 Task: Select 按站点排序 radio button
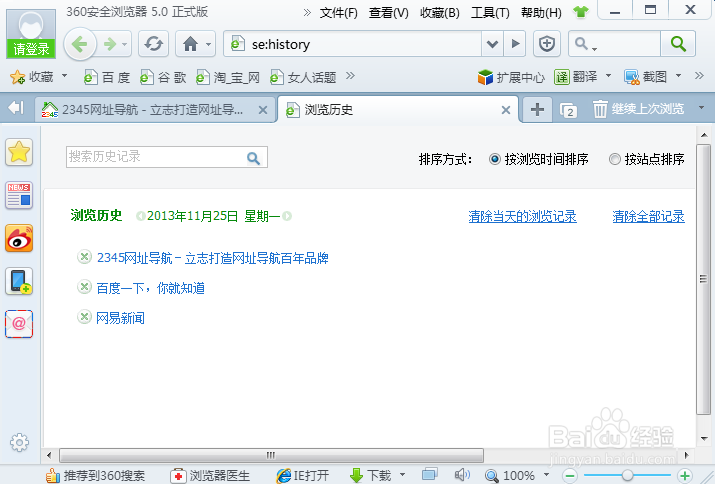615,159
